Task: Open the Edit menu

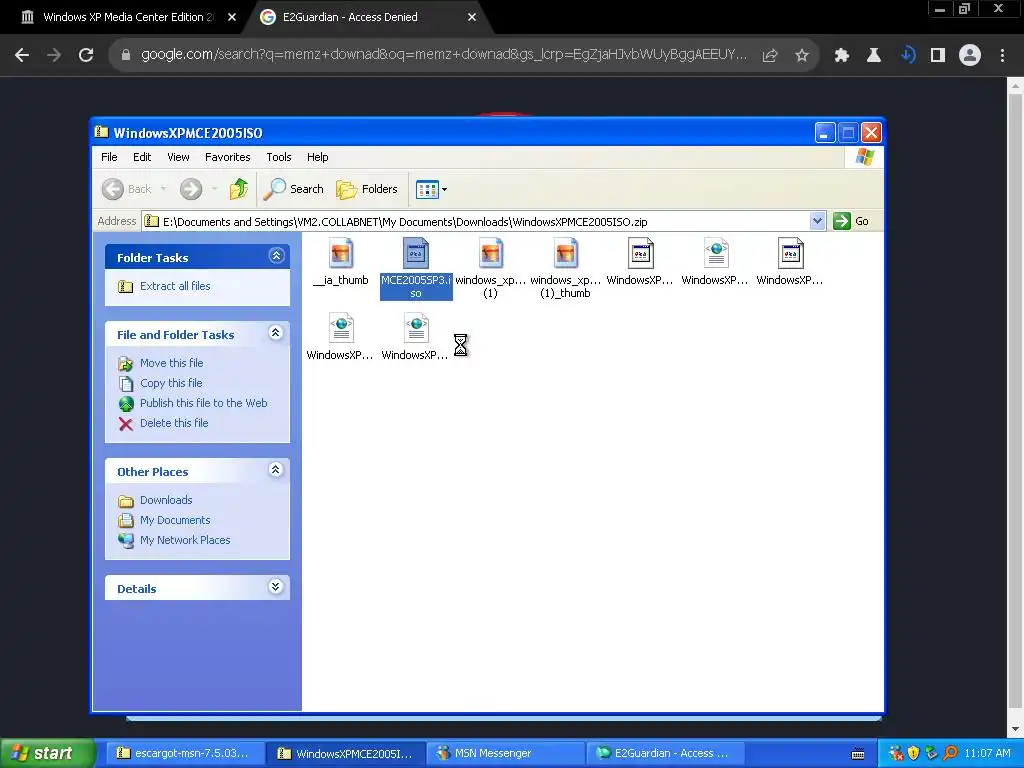Action: pyautogui.click(x=142, y=157)
